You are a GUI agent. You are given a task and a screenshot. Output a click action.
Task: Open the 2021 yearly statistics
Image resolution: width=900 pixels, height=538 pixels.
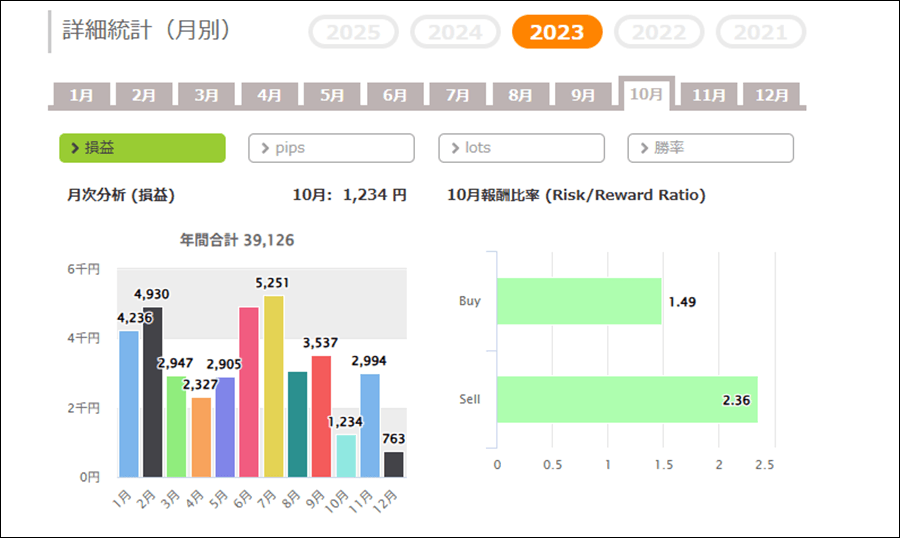(x=761, y=32)
